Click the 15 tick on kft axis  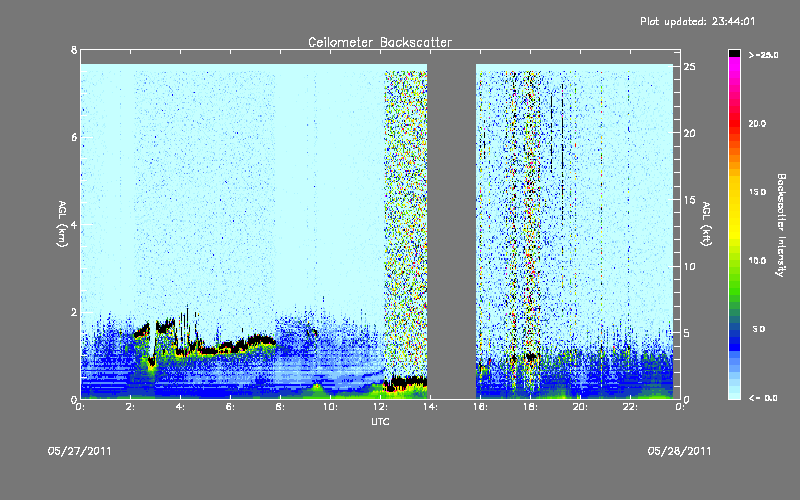[689, 200]
